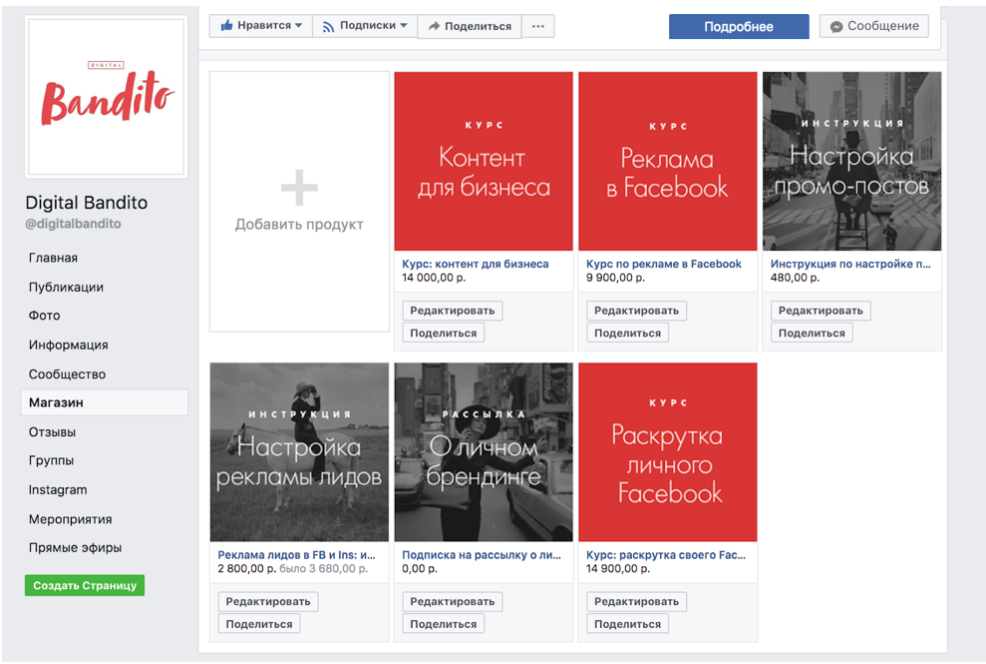Open the Мероприятия sidebar item

(70, 519)
